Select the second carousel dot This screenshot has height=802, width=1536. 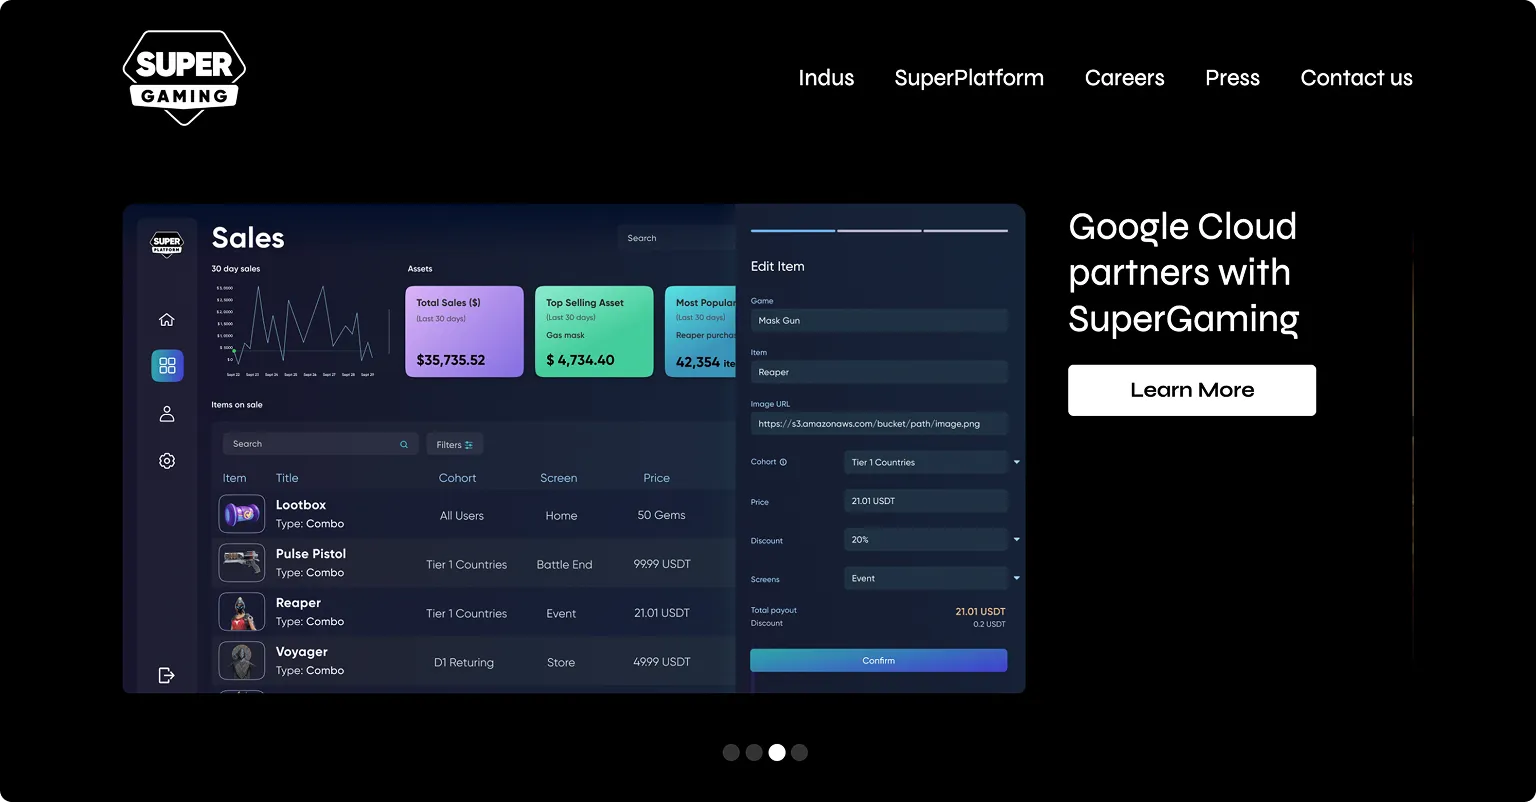tap(754, 752)
